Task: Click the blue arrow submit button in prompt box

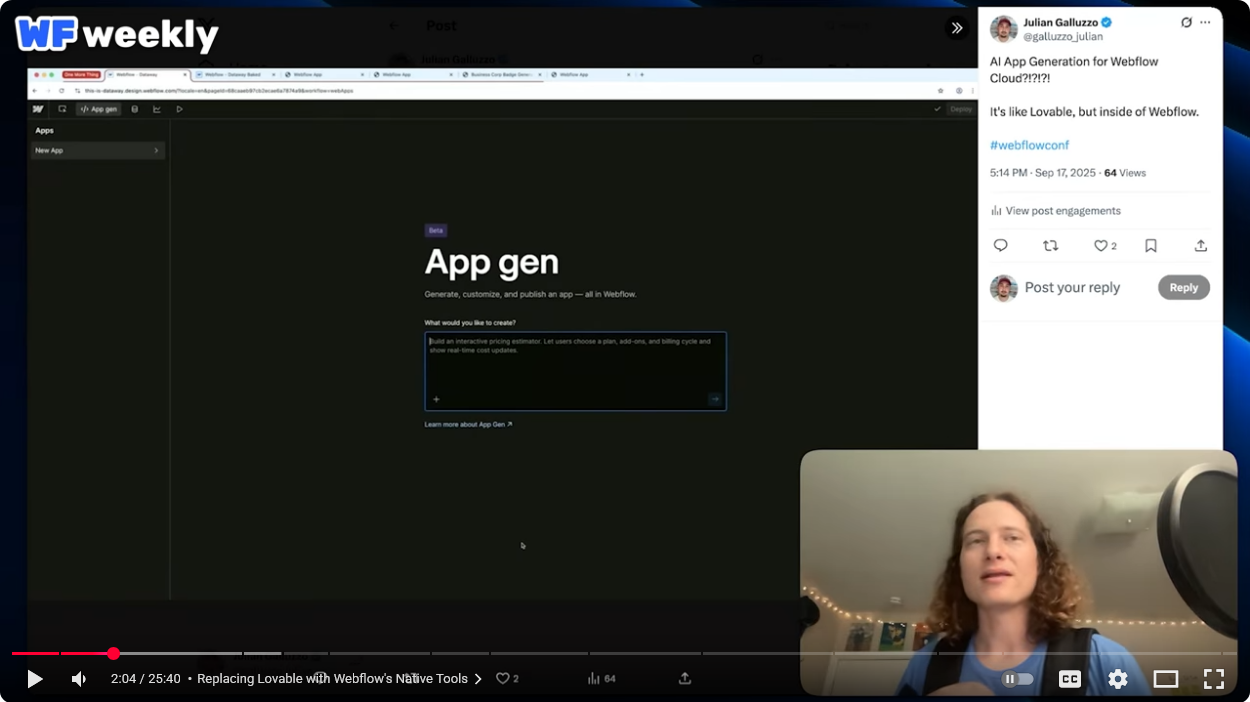Action: (x=715, y=399)
